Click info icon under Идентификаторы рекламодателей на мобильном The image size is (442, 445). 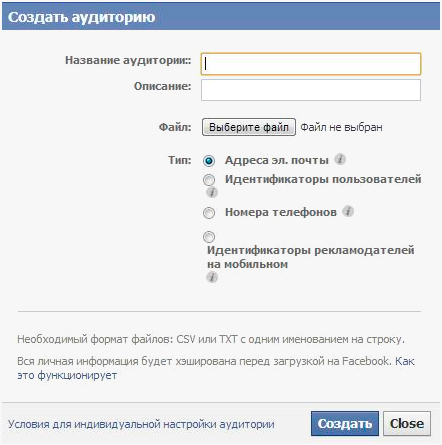(x=212, y=277)
